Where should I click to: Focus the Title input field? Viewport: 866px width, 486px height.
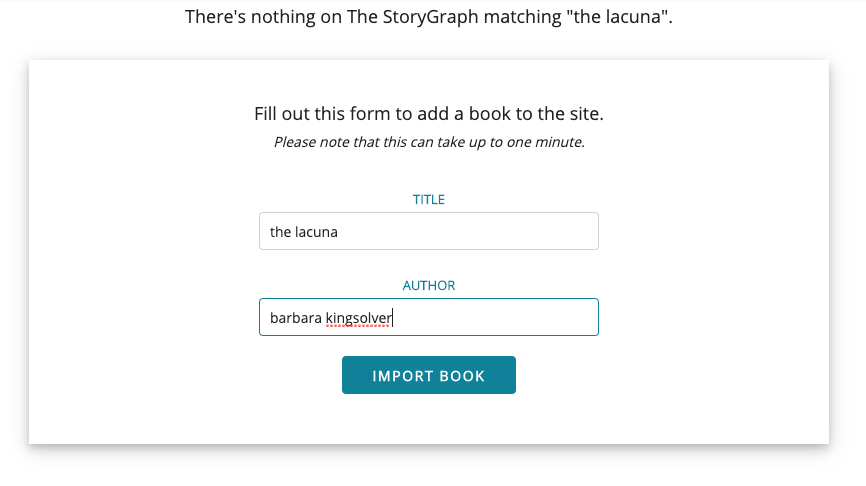(429, 231)
